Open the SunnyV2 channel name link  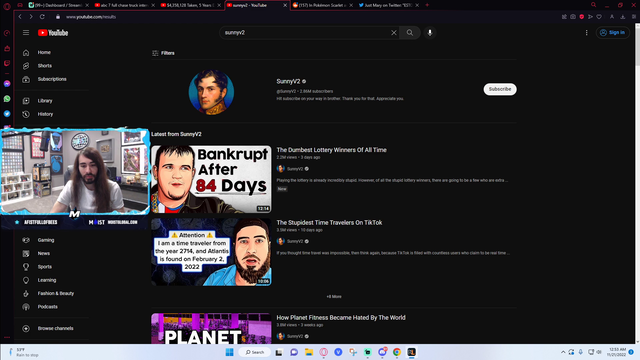pyautogui.click(x=288, y=81)
